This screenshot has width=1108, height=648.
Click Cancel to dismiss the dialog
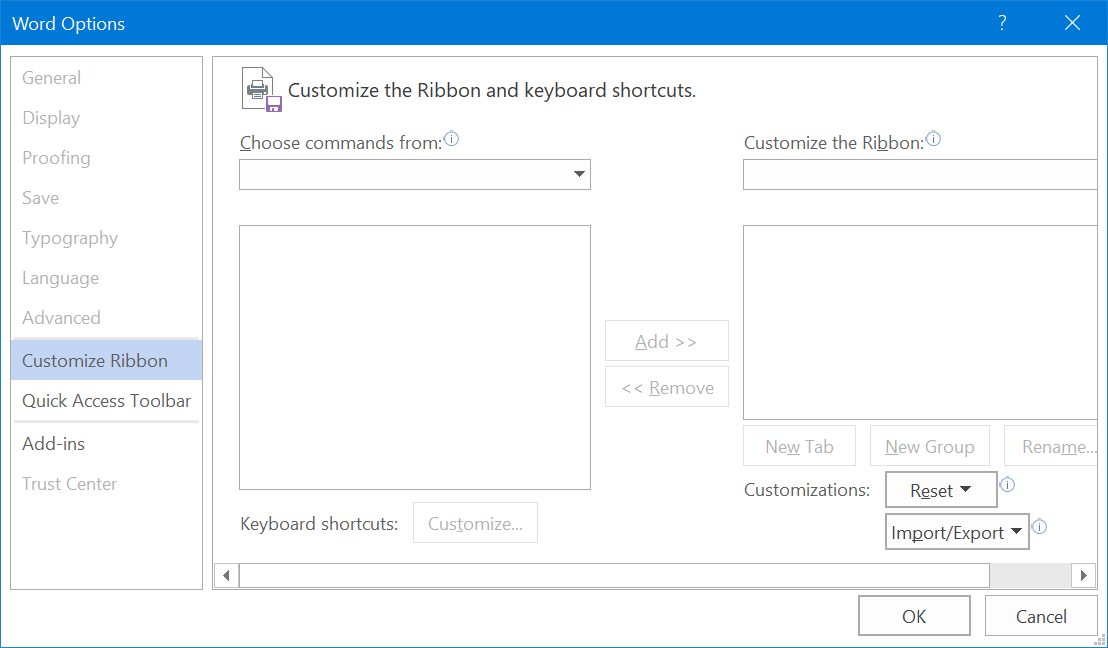(x=1041, y=616)
